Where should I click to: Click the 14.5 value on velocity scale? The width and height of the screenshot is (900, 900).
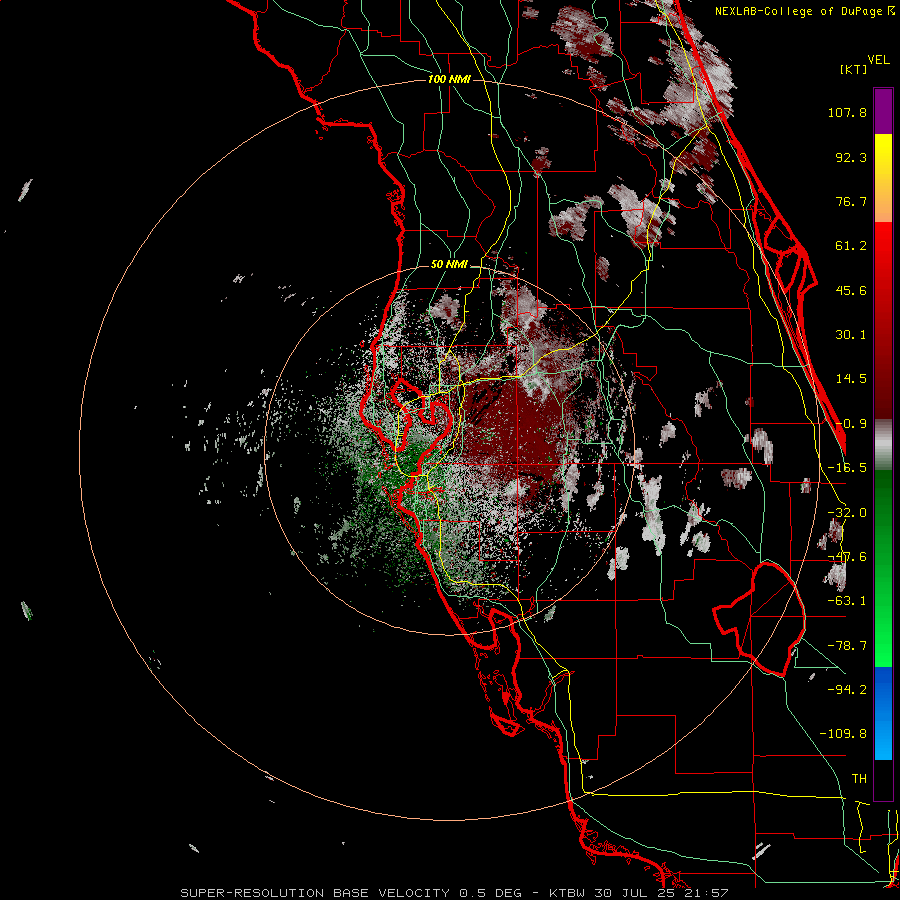(851, 379)
